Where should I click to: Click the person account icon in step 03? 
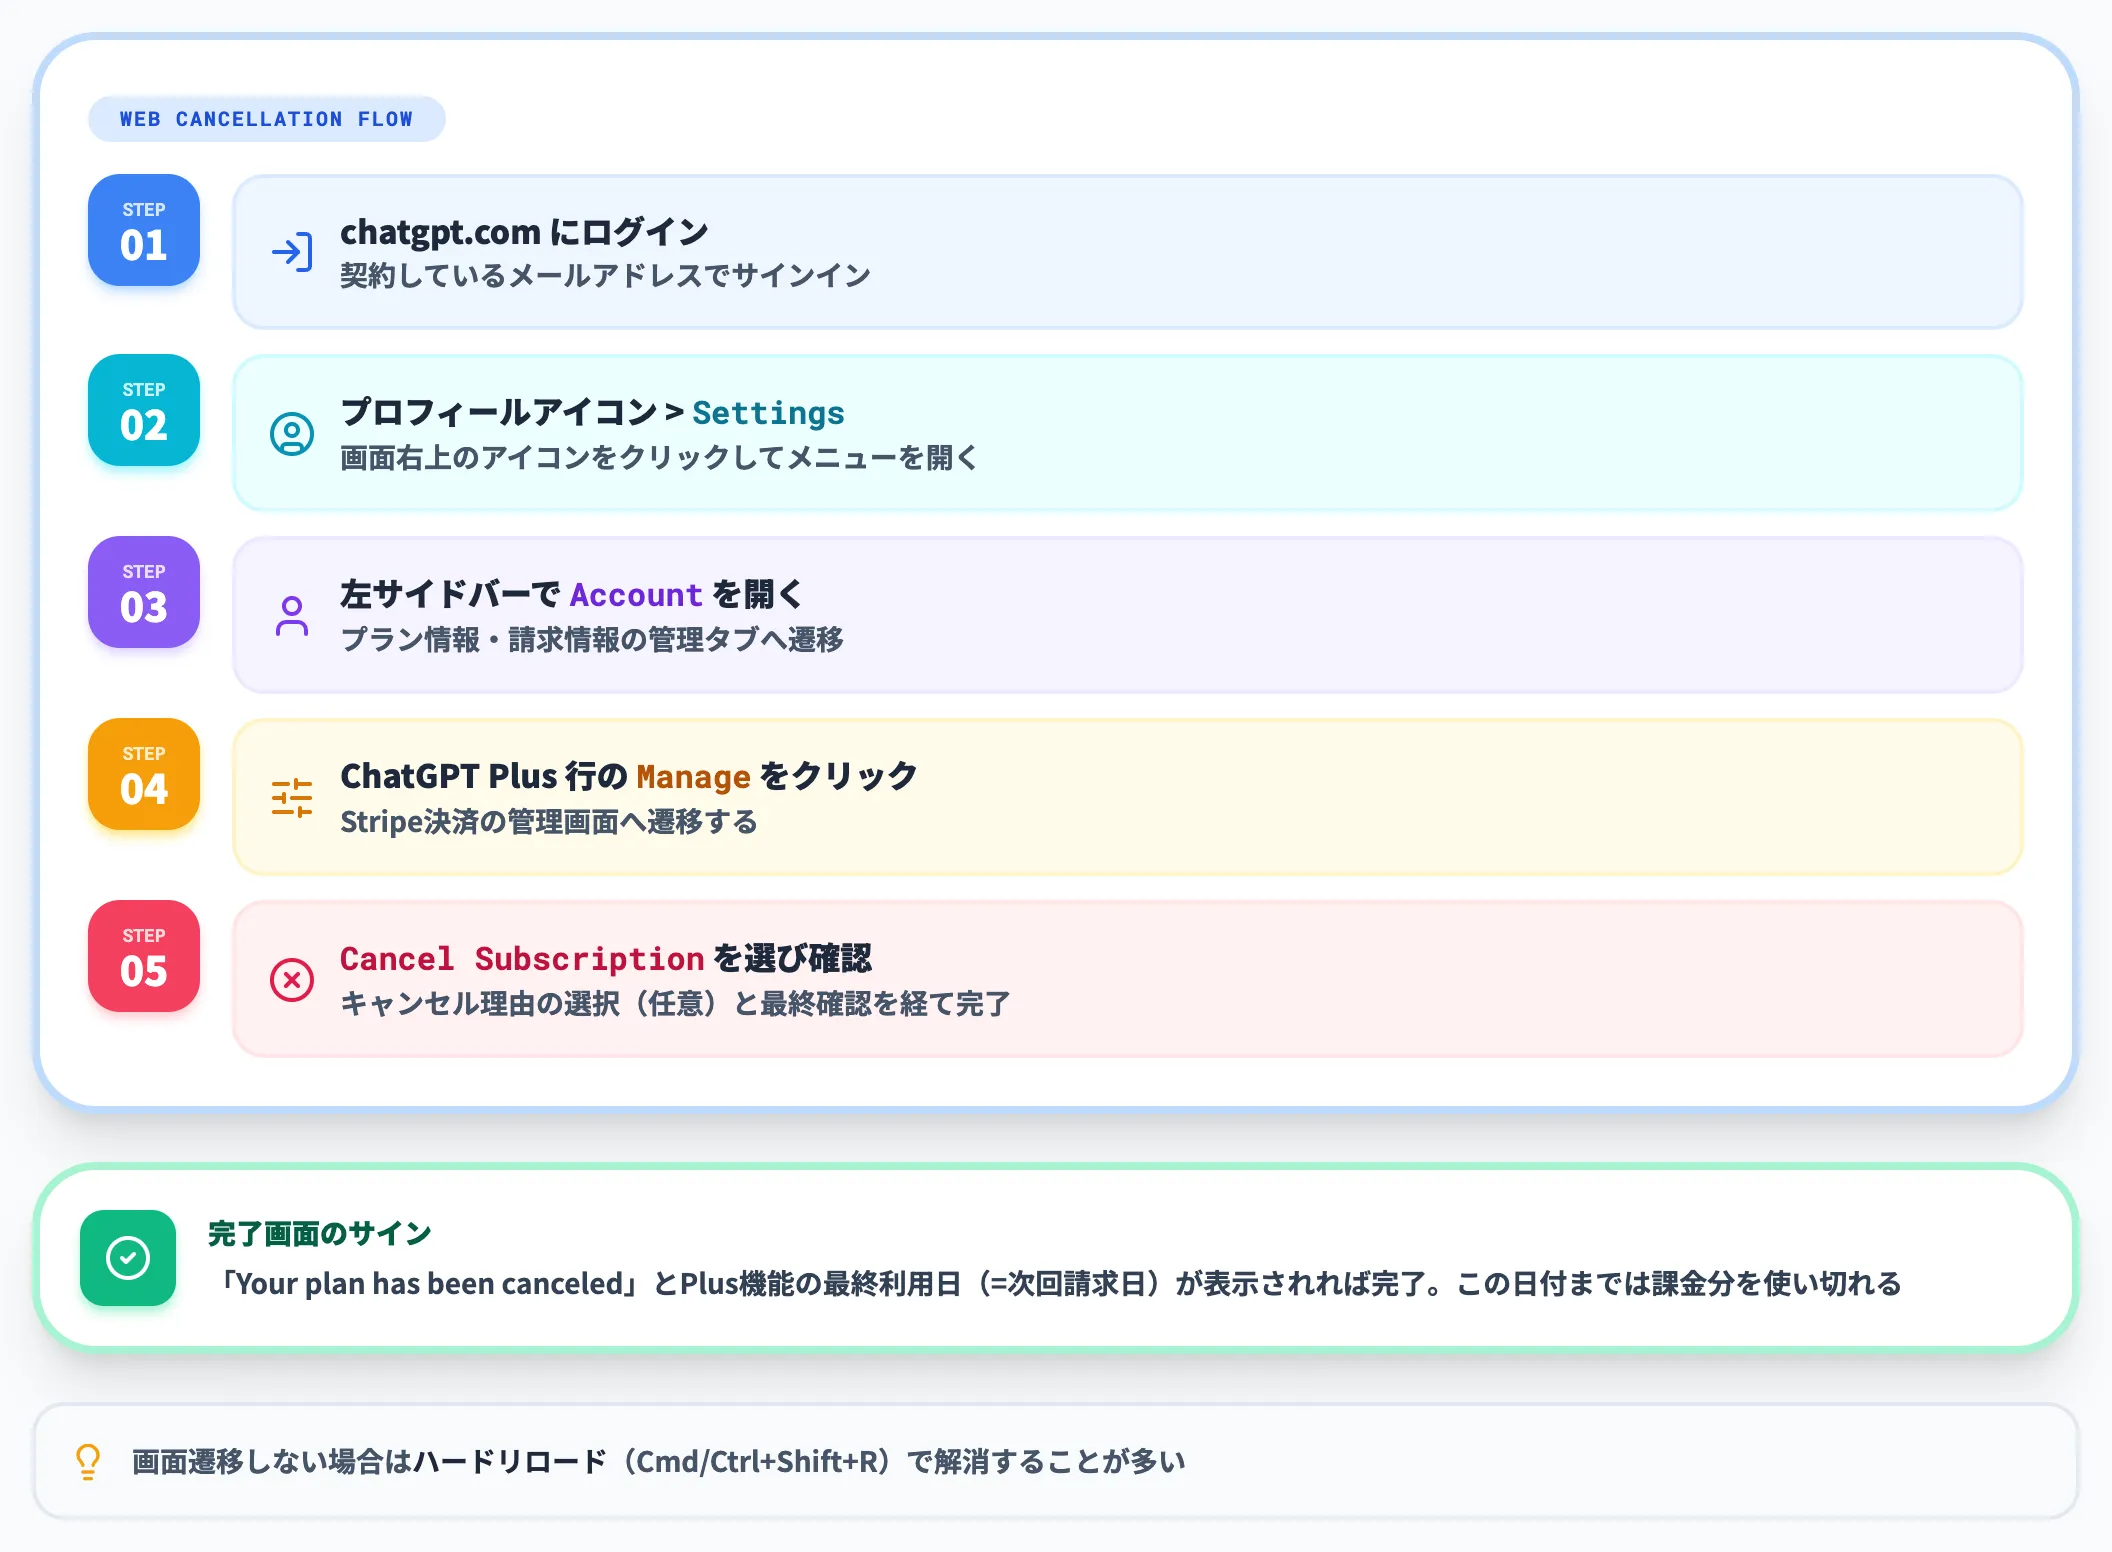tap(292, 616)
